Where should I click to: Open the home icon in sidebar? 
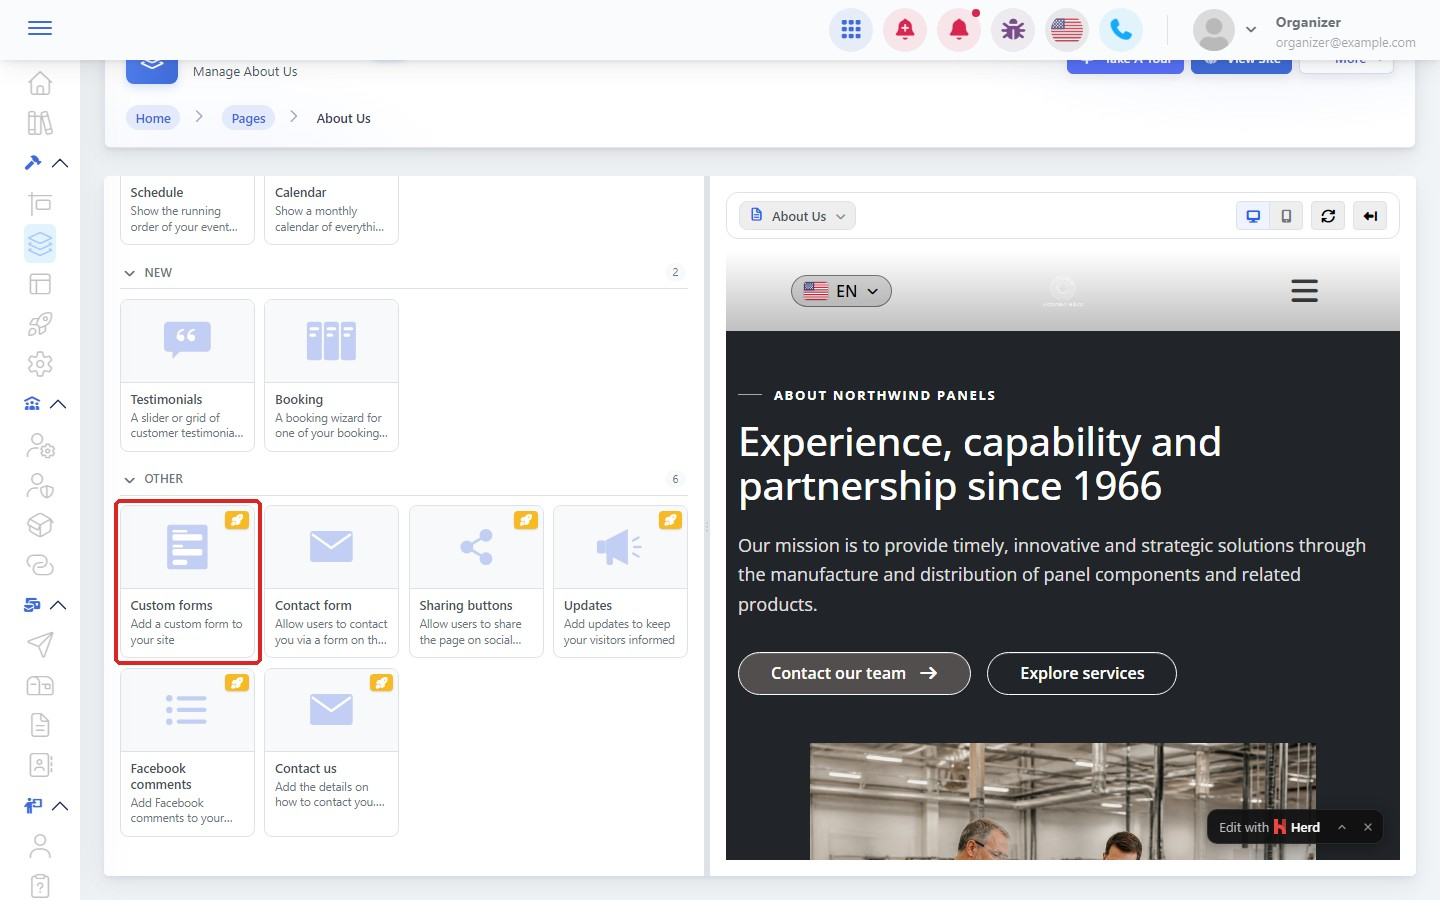click(40, 83)
